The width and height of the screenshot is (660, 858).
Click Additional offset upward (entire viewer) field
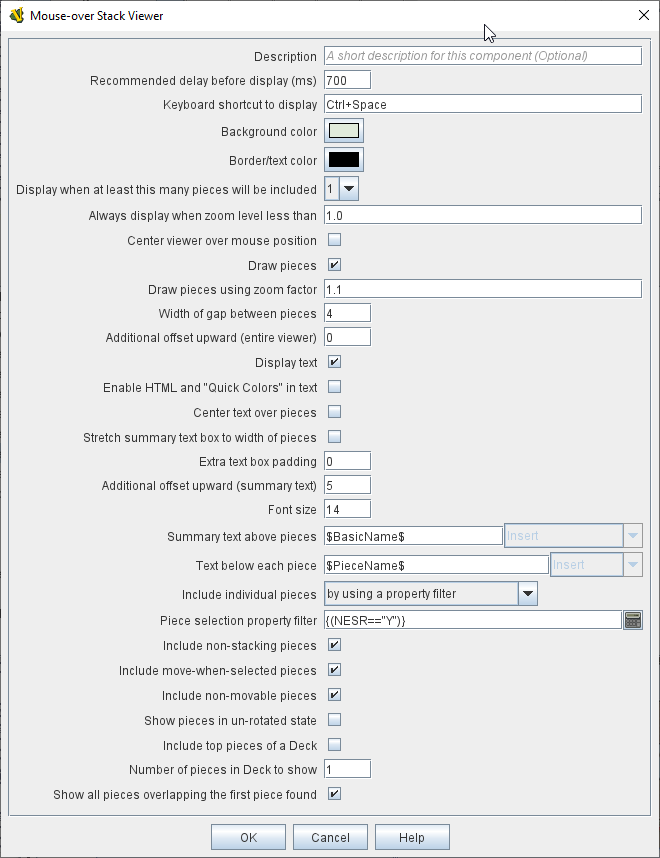(x=348, y=337)
